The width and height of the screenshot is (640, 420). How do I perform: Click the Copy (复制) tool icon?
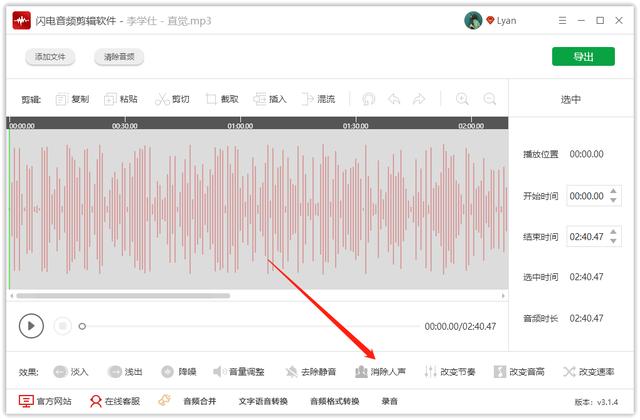72,99
